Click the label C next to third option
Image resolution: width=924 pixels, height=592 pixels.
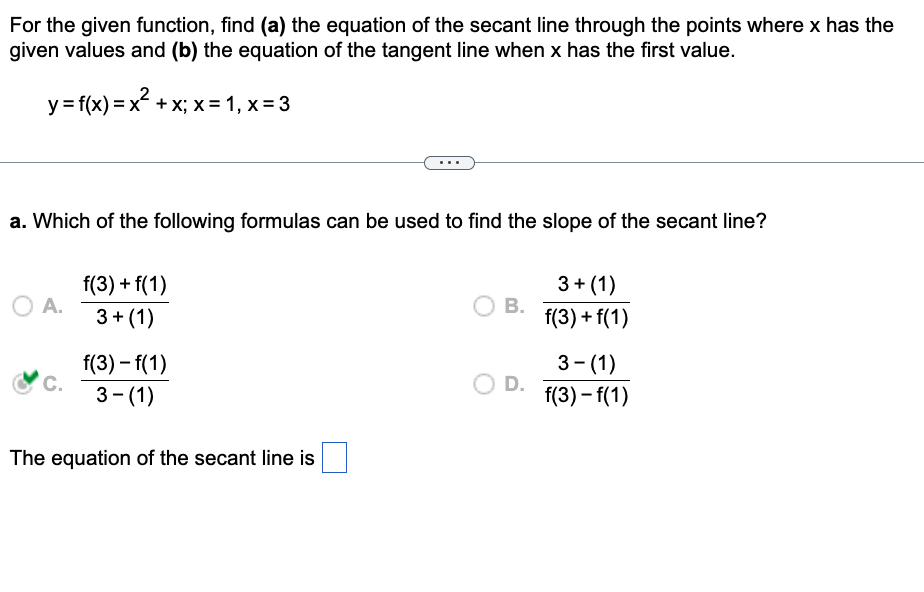coord(52,383)
